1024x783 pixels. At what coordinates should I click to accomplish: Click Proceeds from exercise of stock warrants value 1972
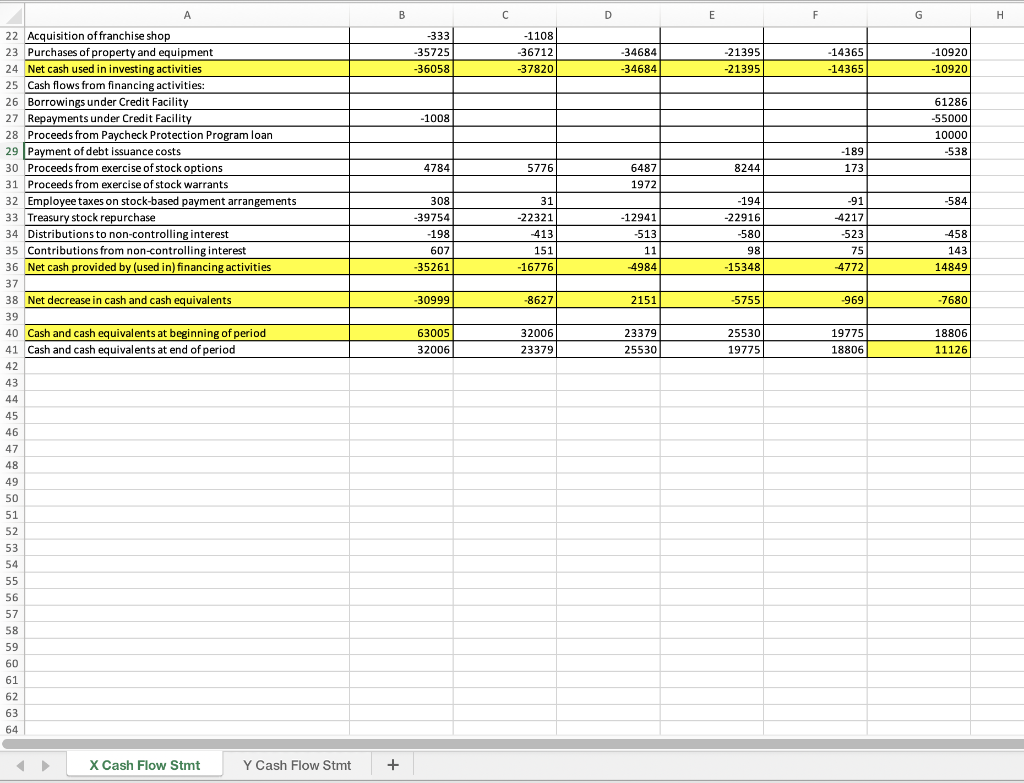[x=608, y=185]
